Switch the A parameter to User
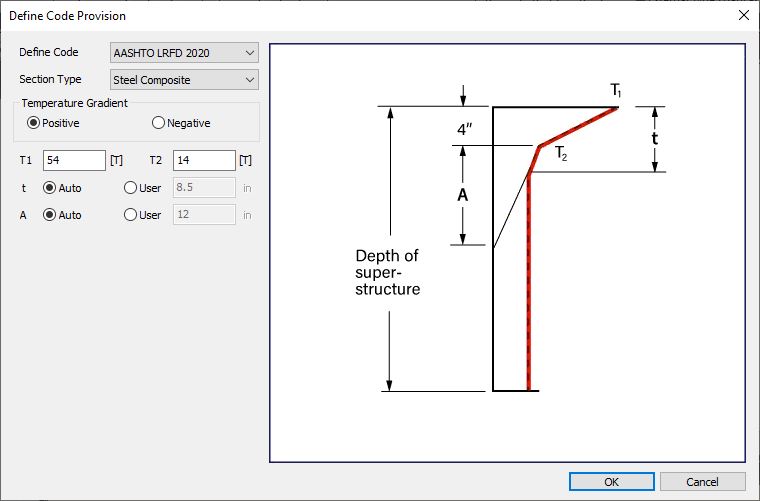The height and width of the screenshot is (501, 760). pos(130,215)
